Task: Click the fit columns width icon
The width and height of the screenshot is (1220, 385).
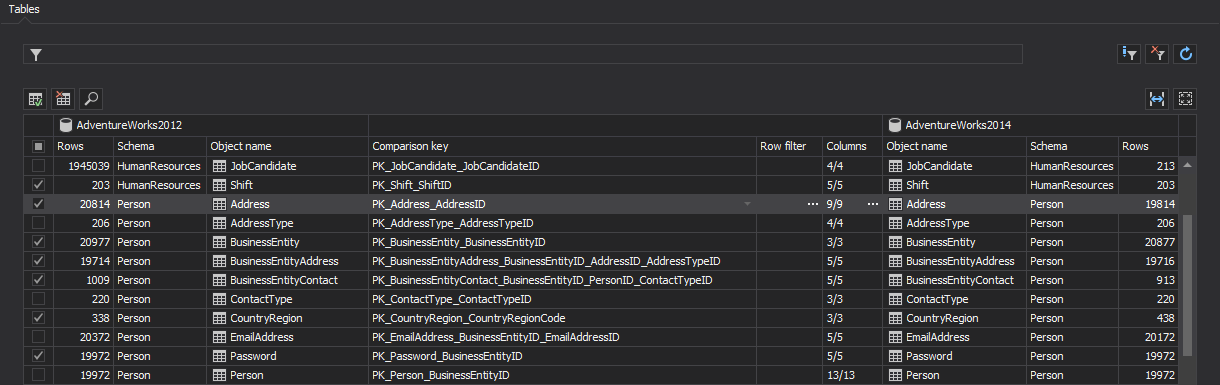Action: [x=1157, y=99]
